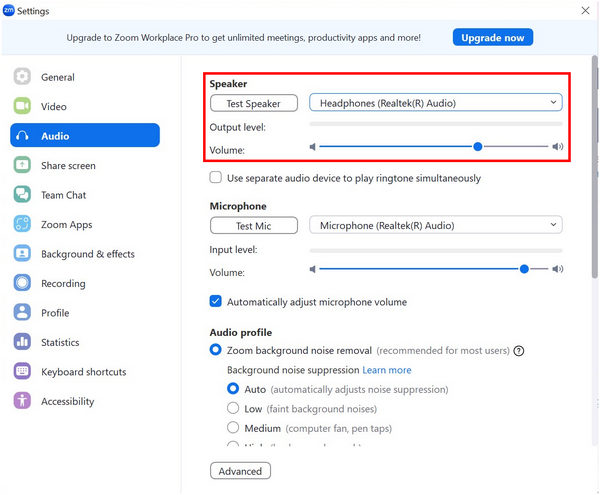Viewport: 600px width, 495px height.
Task: Click the Video camera icon
Action: [22, 106]
